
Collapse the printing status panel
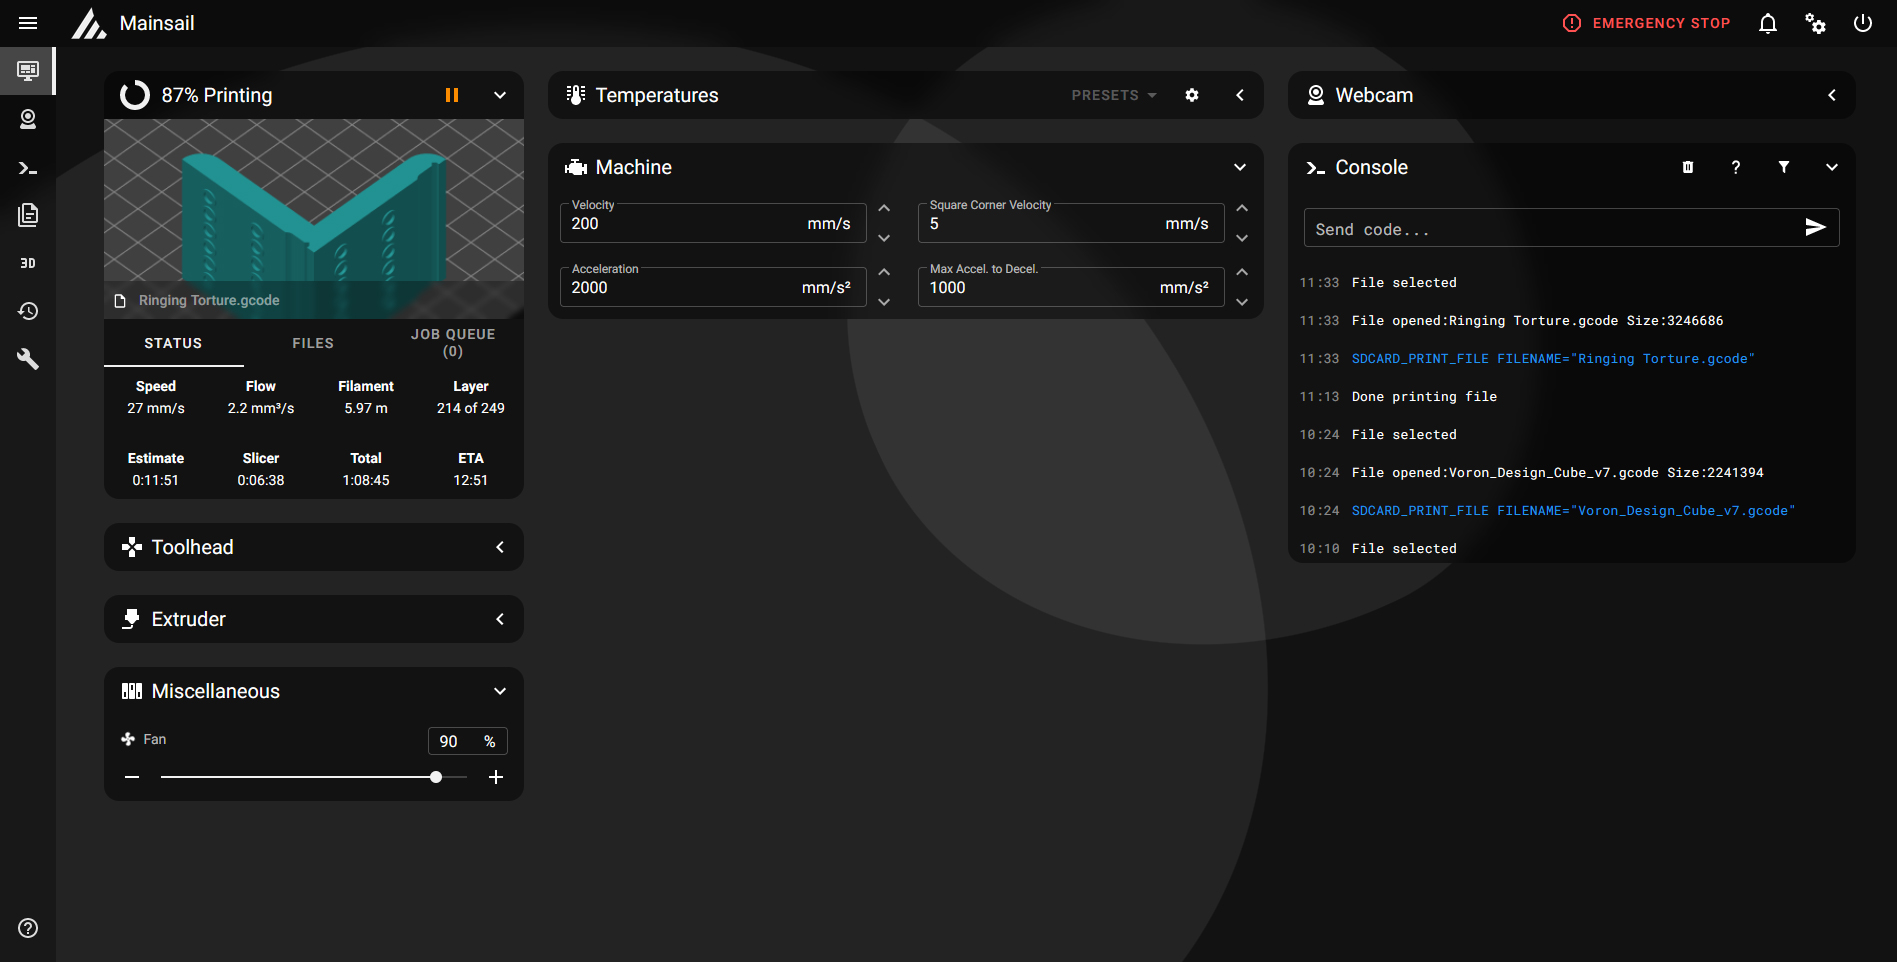500,95
